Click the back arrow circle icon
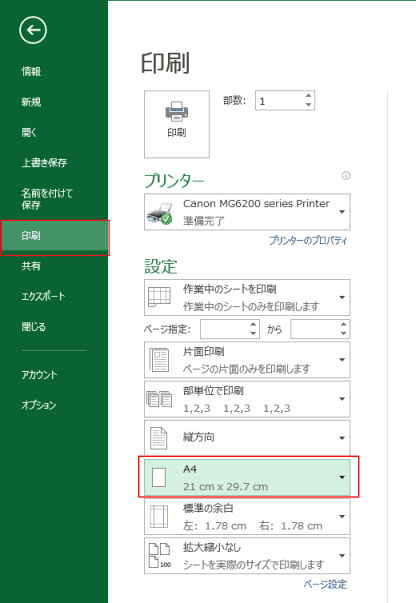 click(33, 30)
